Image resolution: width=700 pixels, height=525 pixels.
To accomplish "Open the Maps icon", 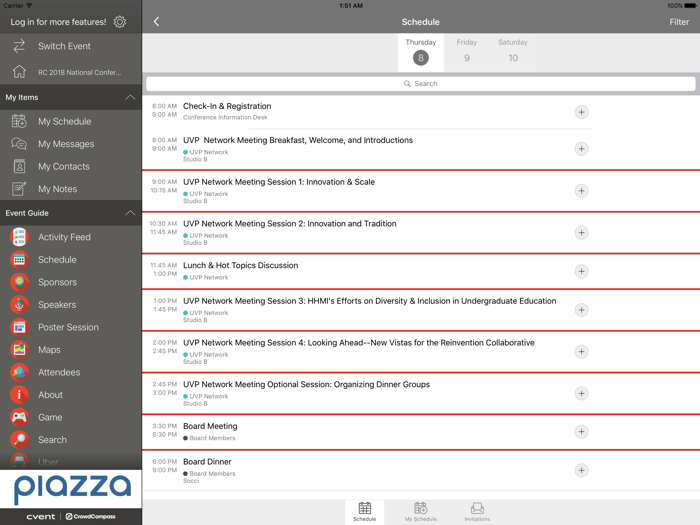I will [19, 350].
